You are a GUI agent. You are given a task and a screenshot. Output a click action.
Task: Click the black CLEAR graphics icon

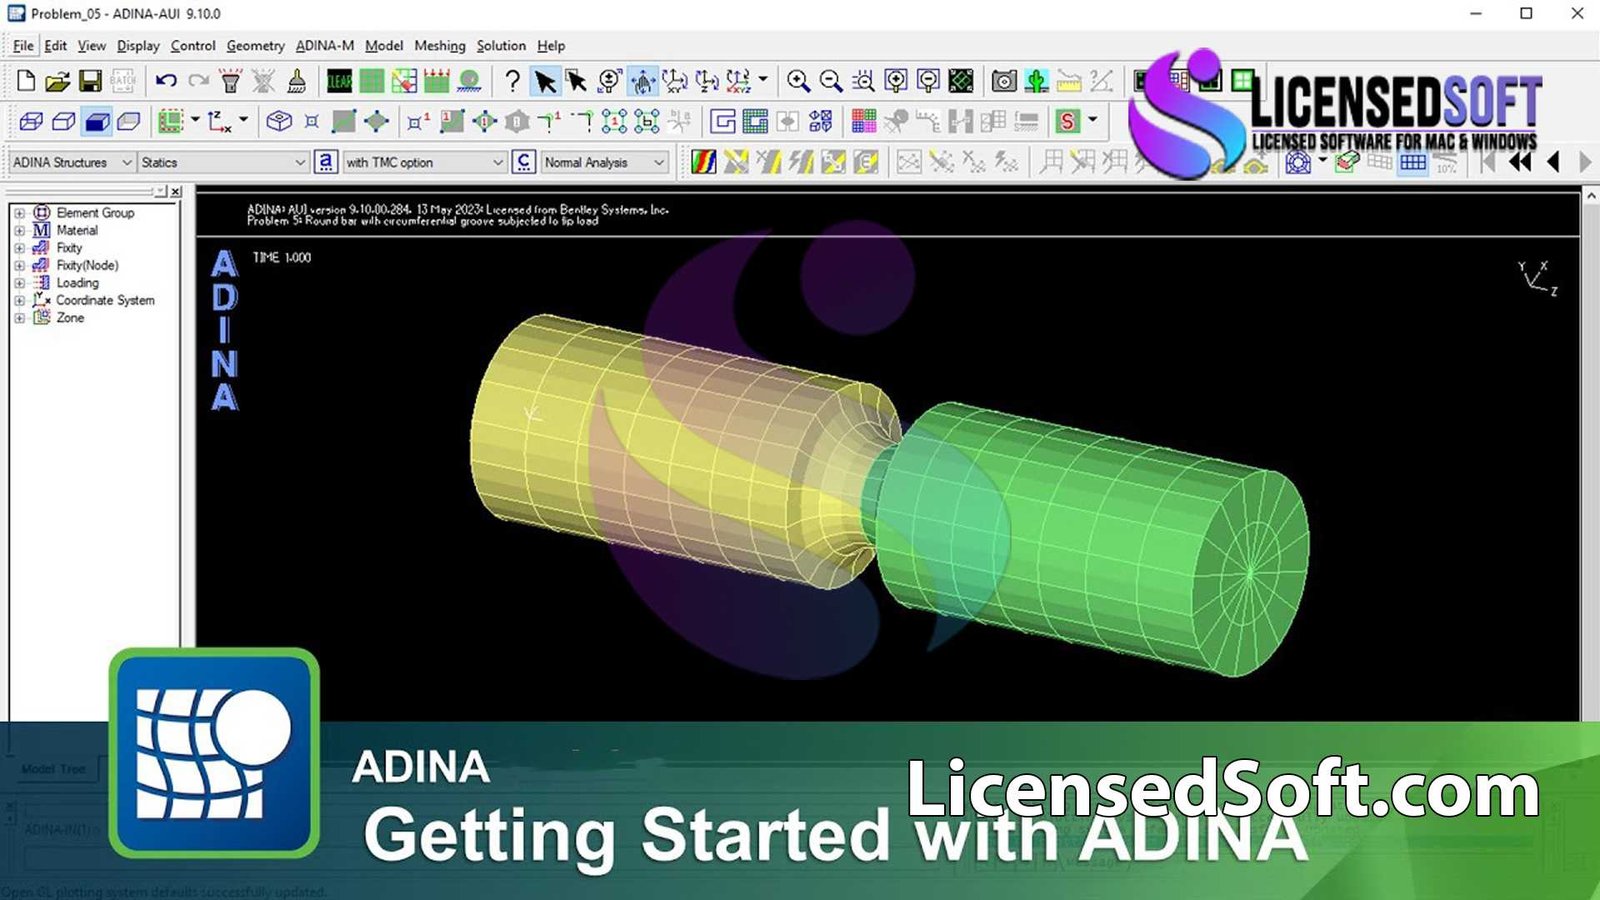(x=340, y=81)
